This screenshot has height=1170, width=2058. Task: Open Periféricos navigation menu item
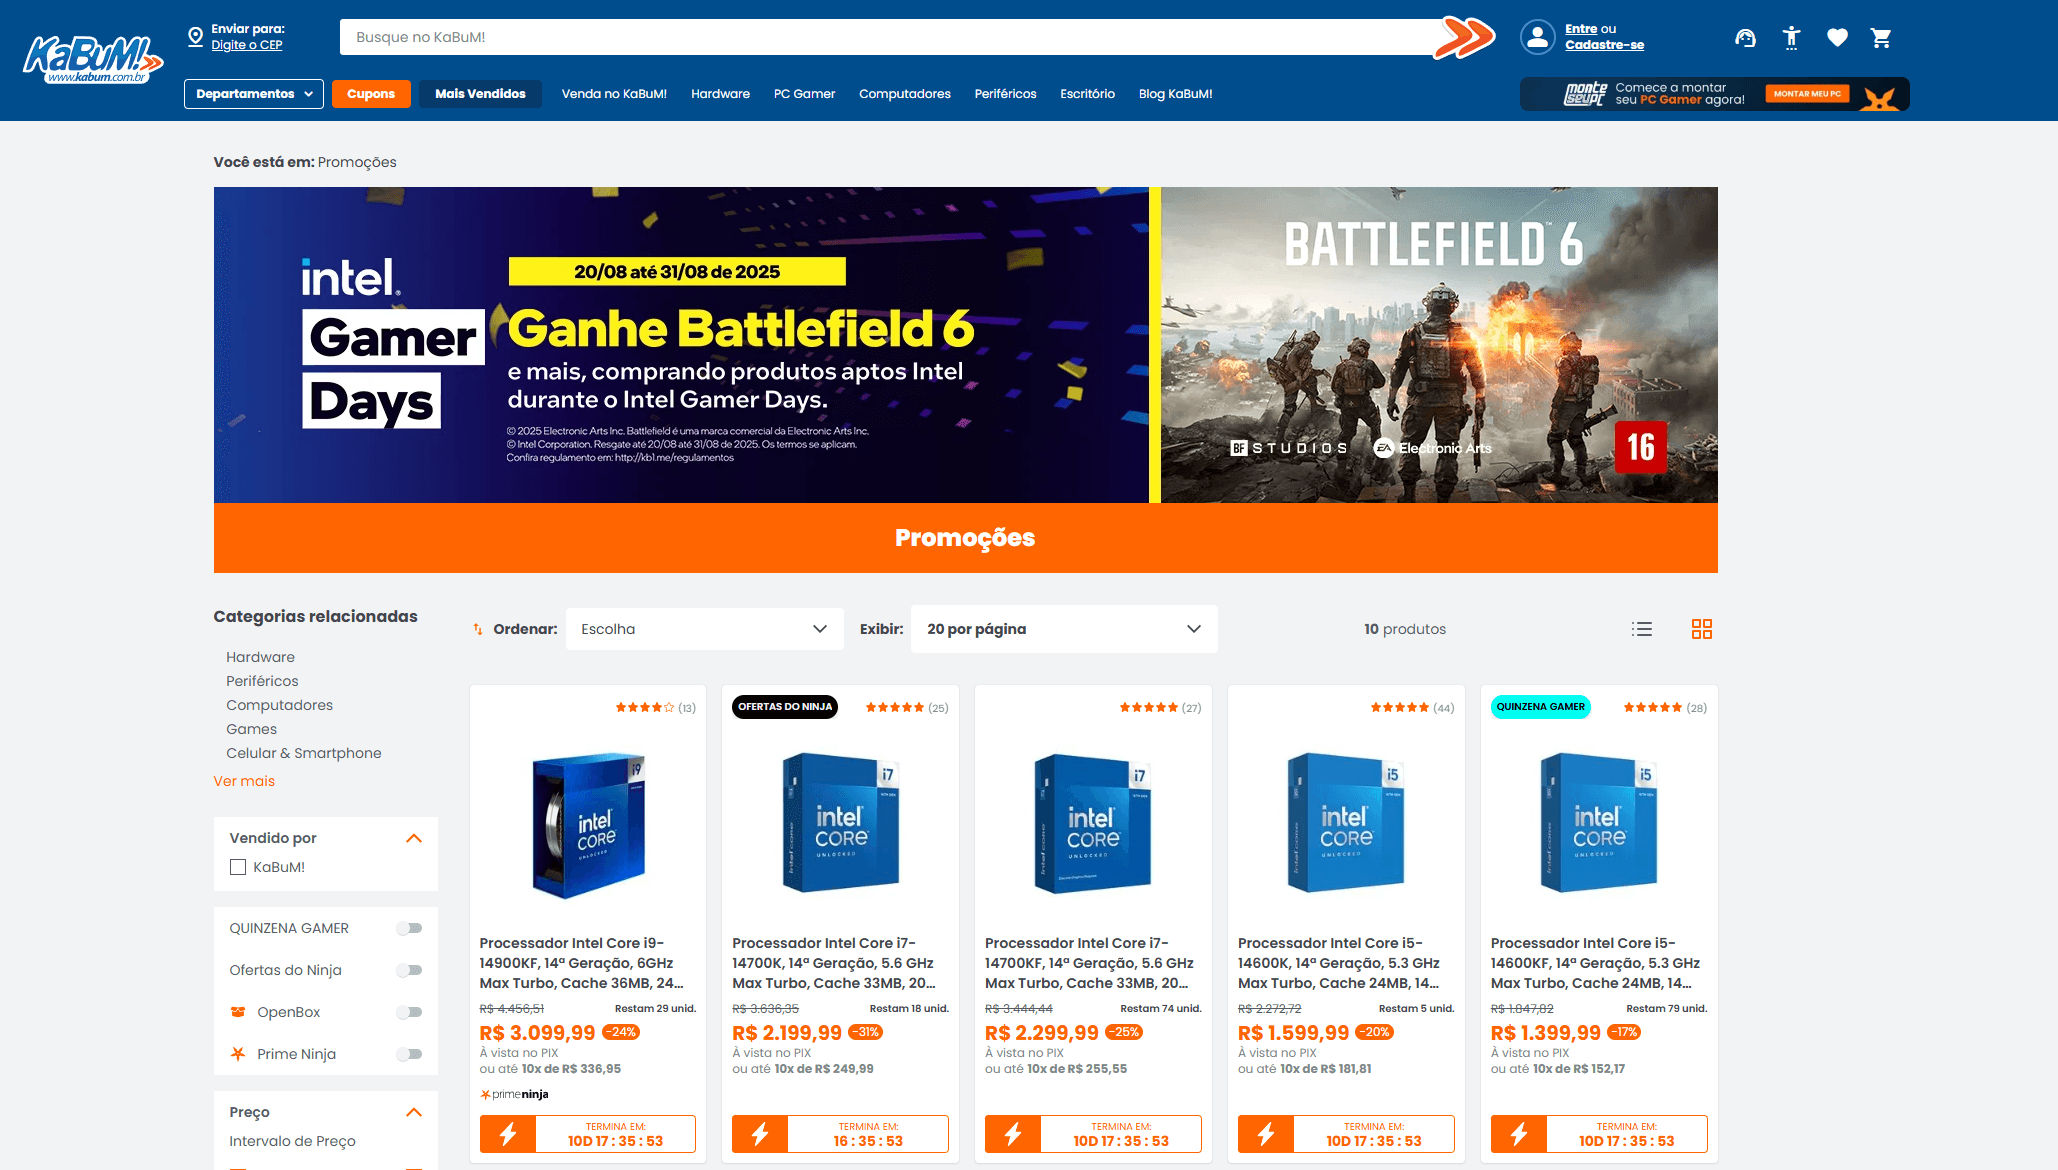click(x=1005, y=94)
